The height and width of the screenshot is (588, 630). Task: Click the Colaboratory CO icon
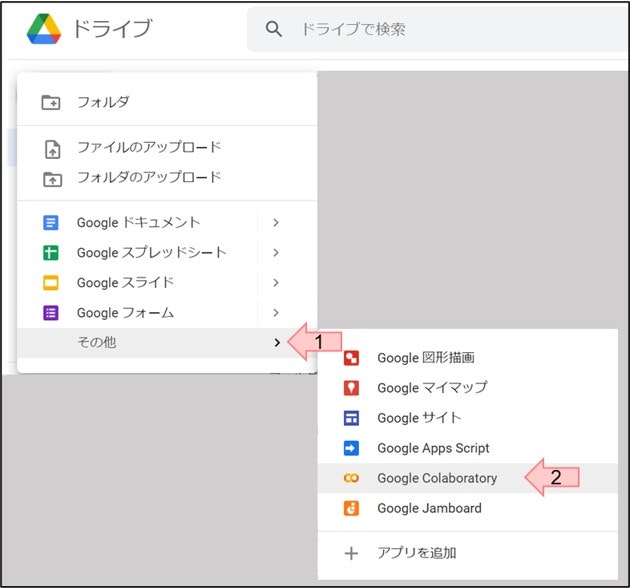coord(352,478)
